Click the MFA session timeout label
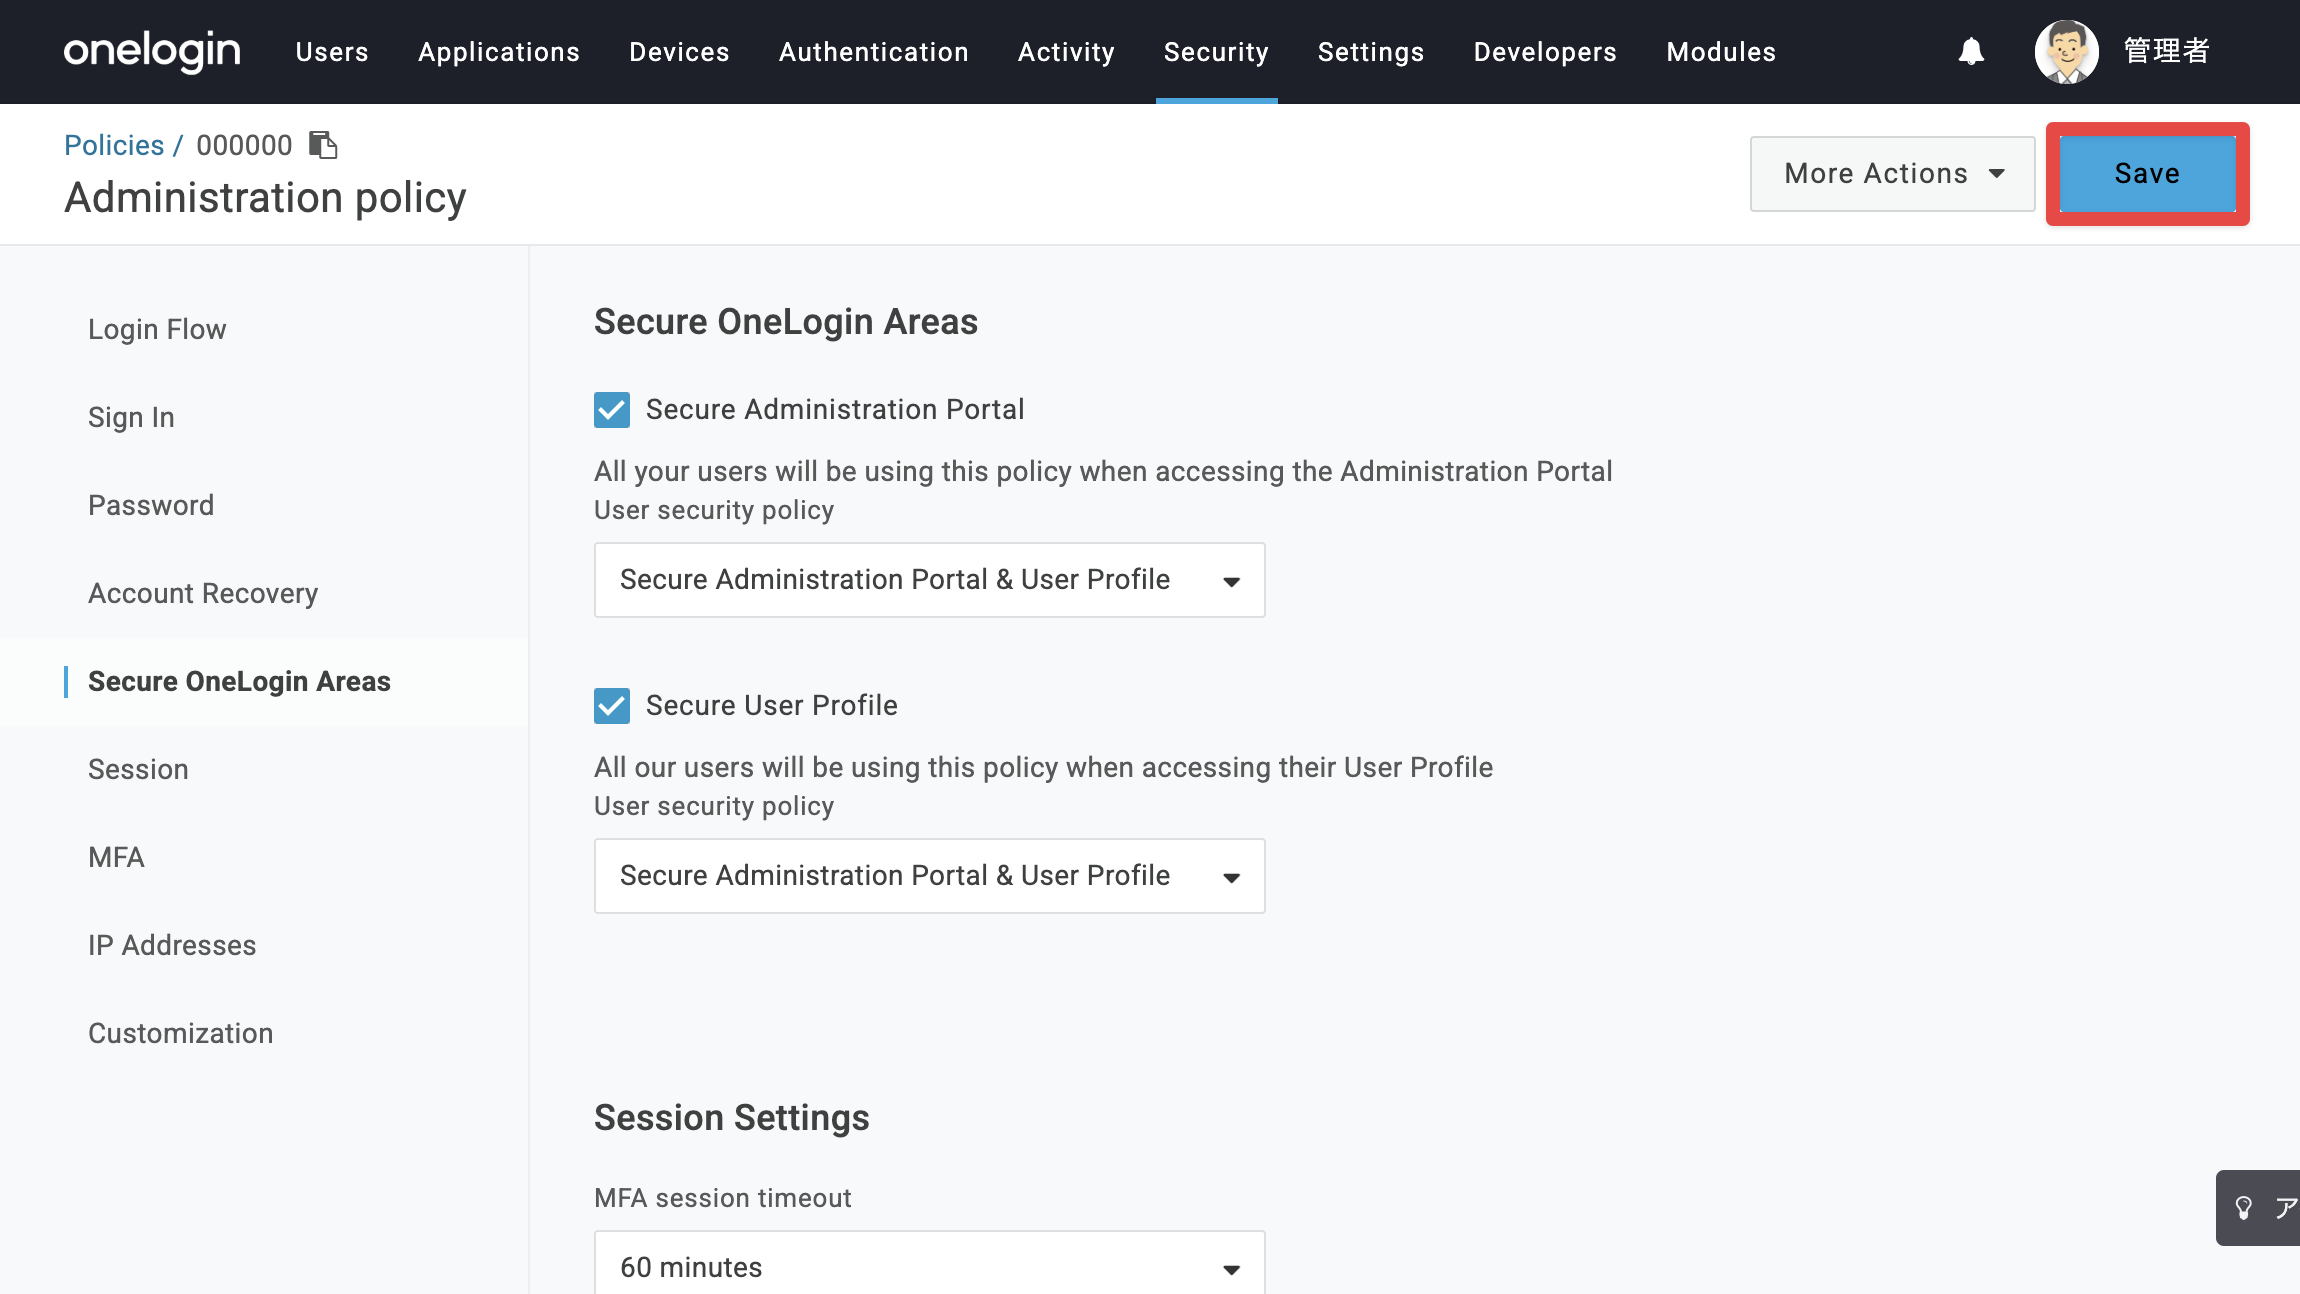 coord(722,1198)
